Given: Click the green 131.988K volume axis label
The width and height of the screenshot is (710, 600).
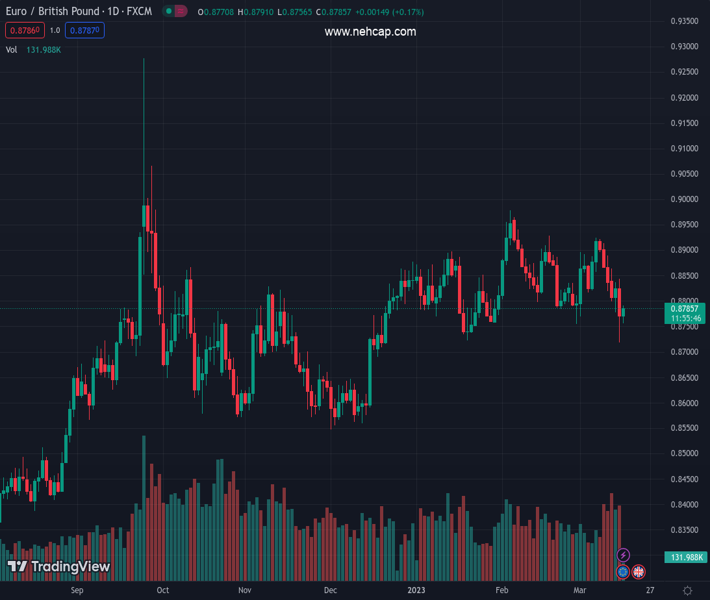Looking at the screenshot, I should [x=686, y=557].
